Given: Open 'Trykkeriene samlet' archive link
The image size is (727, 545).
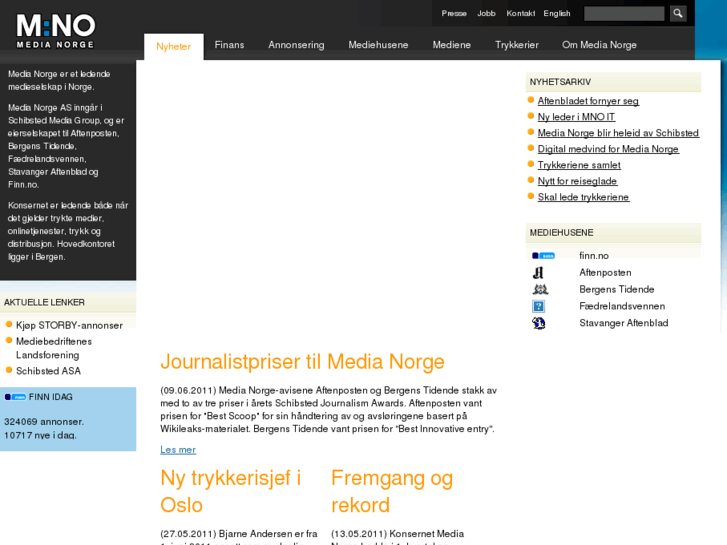Looking at the screenshot, I should (579, 165).
